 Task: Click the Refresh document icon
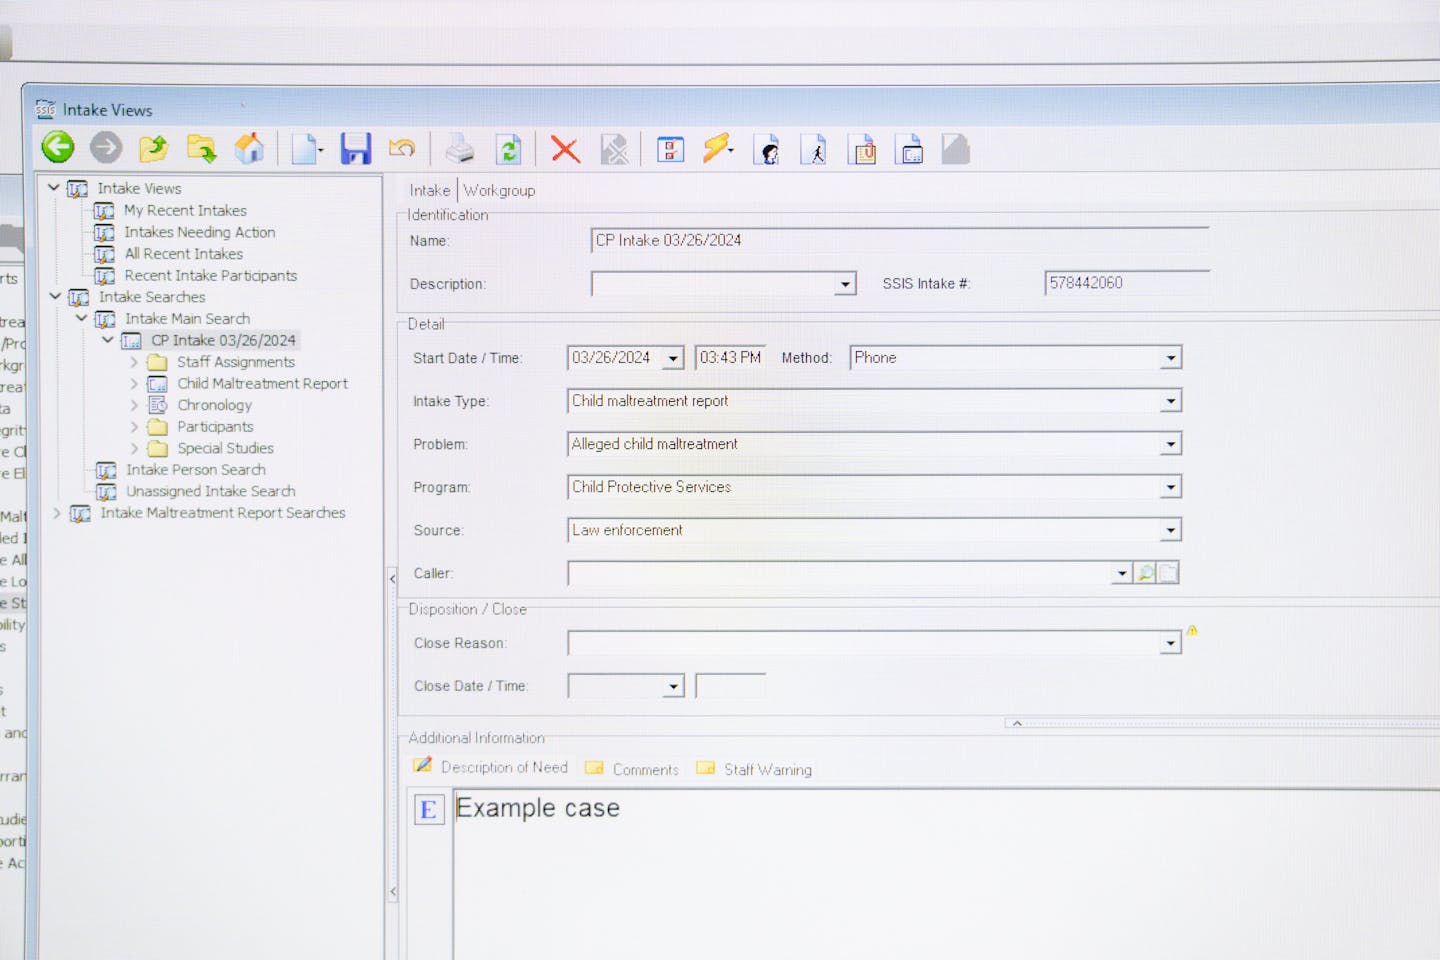pos(509,150)
